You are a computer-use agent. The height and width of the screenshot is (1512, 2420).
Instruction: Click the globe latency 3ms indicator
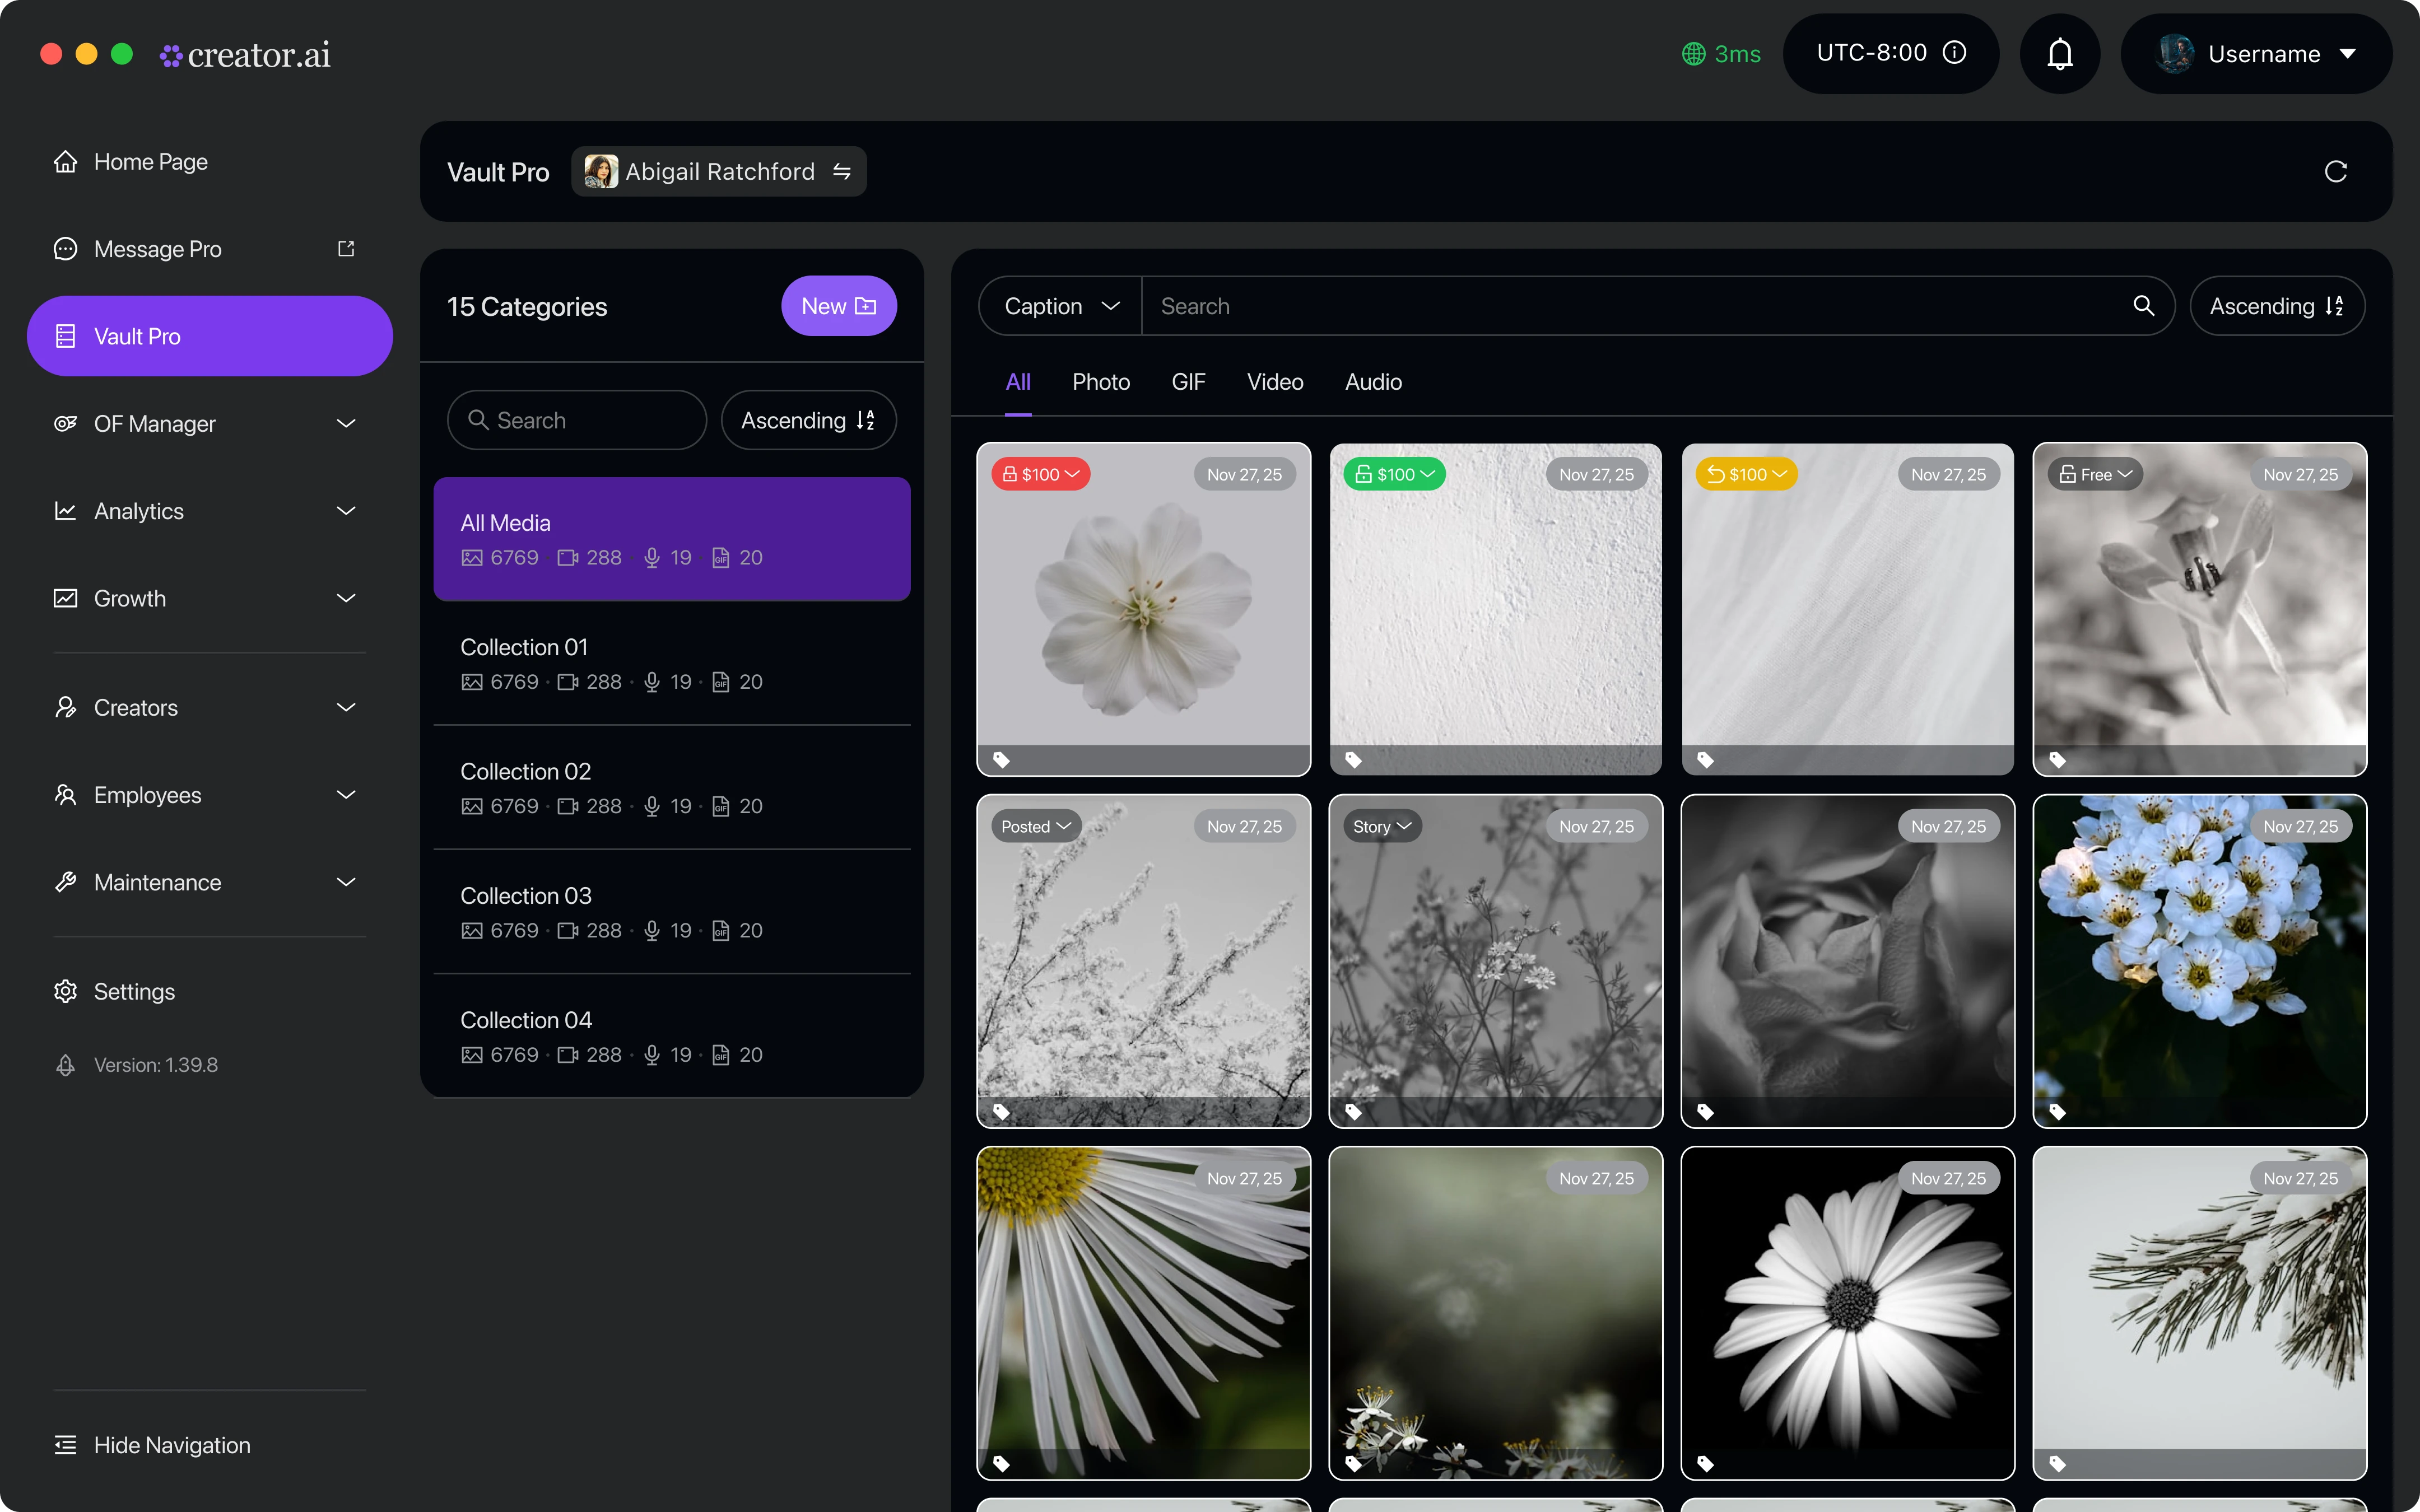pyautogui.click(x=1721, y=54)
